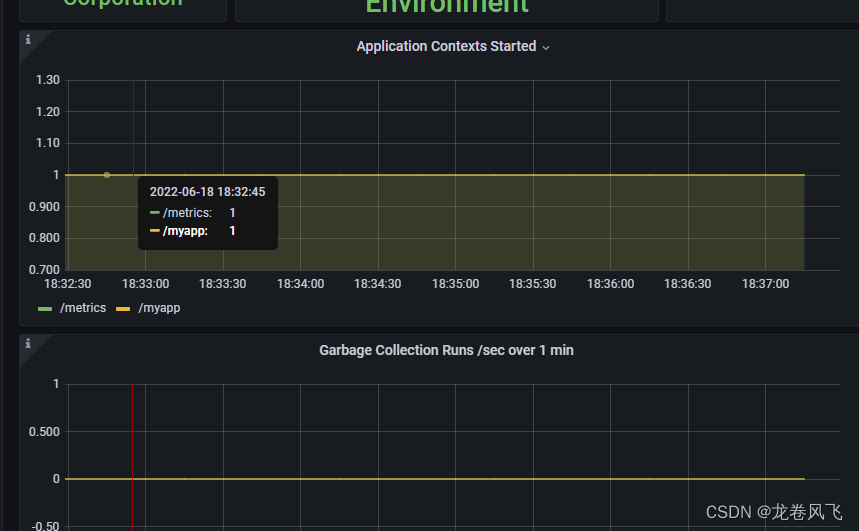Click the /myapp: 1 row in the tooltip
This screenshot has width=859, height=531.
point(193,231)
